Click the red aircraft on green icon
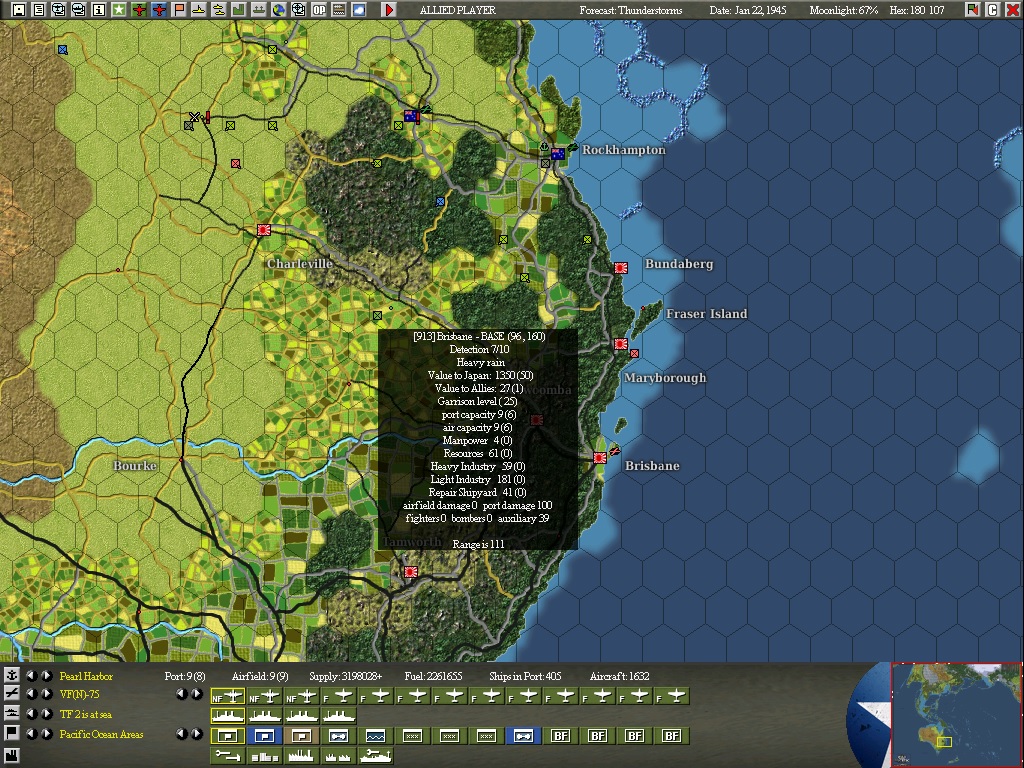 click(x=139, y=10)
